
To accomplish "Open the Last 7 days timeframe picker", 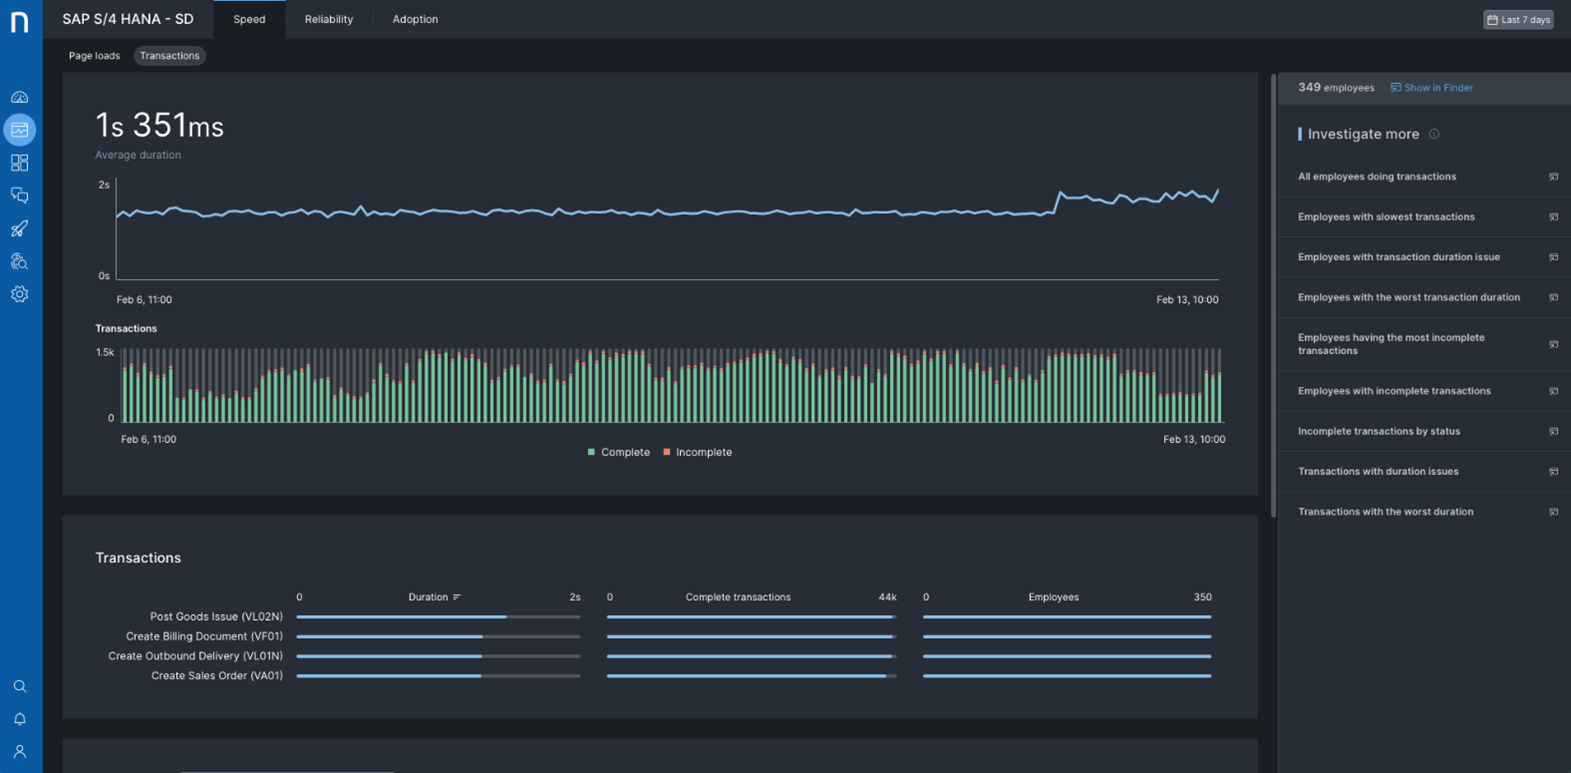I will 1518,20.
